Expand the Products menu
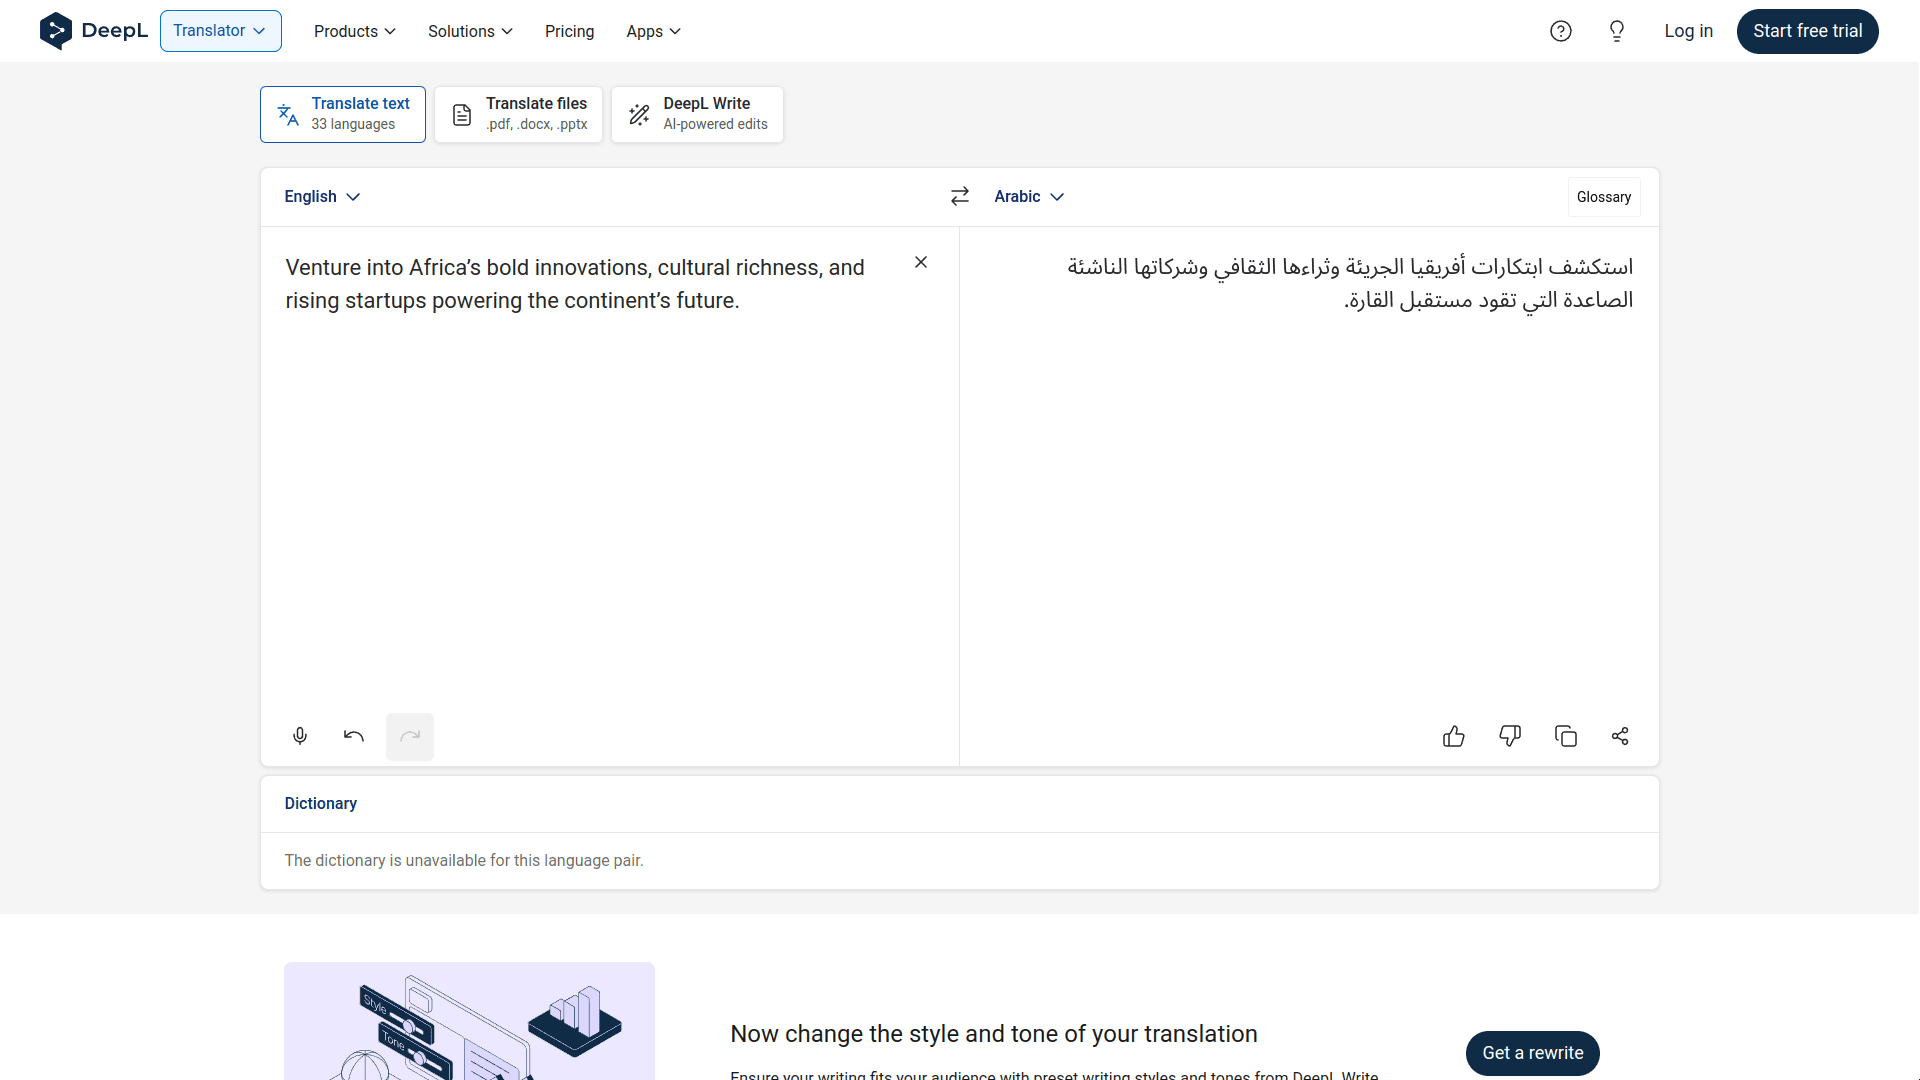 pyautogui.click(x=355, y=31)
